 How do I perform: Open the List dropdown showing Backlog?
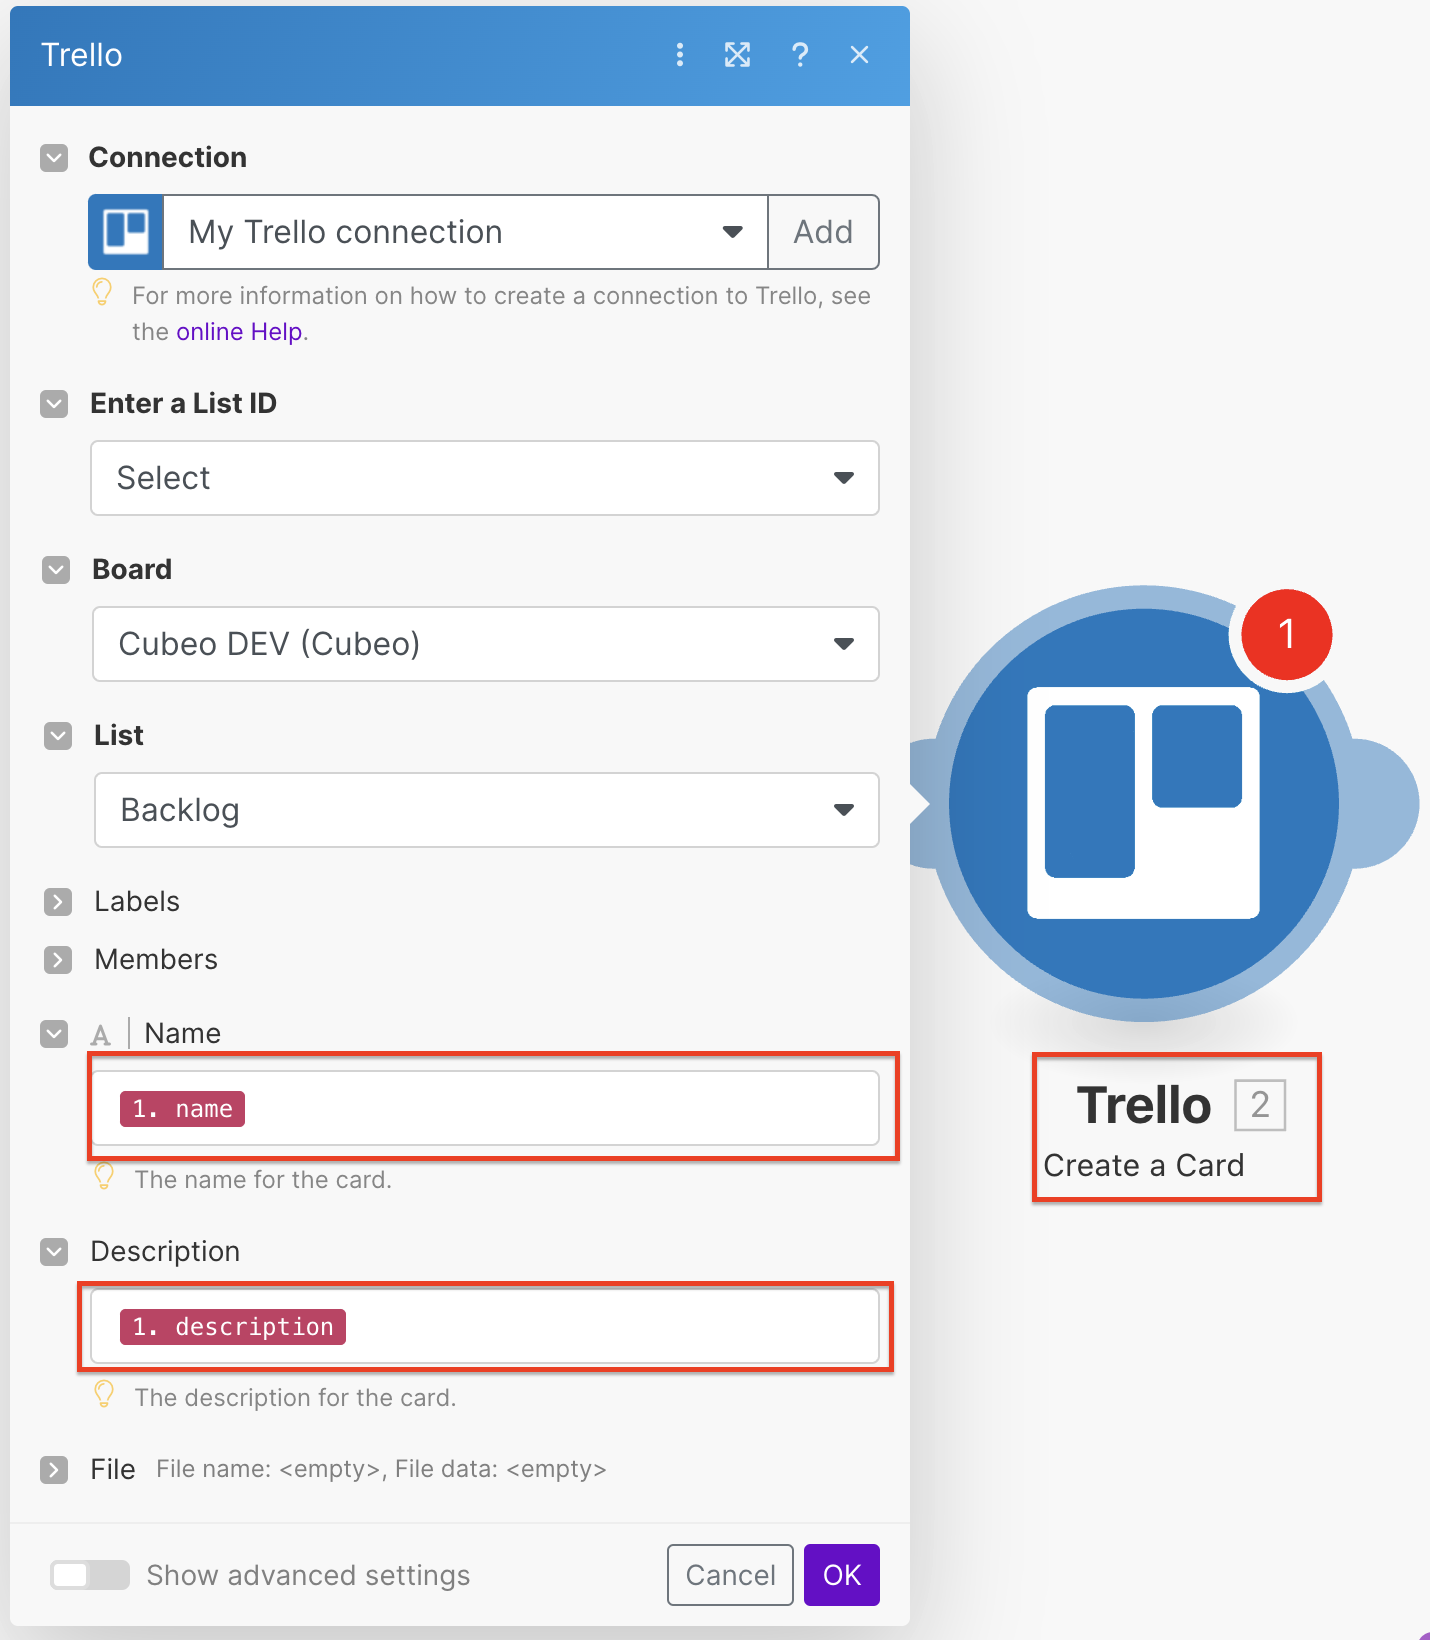(487, 810)
